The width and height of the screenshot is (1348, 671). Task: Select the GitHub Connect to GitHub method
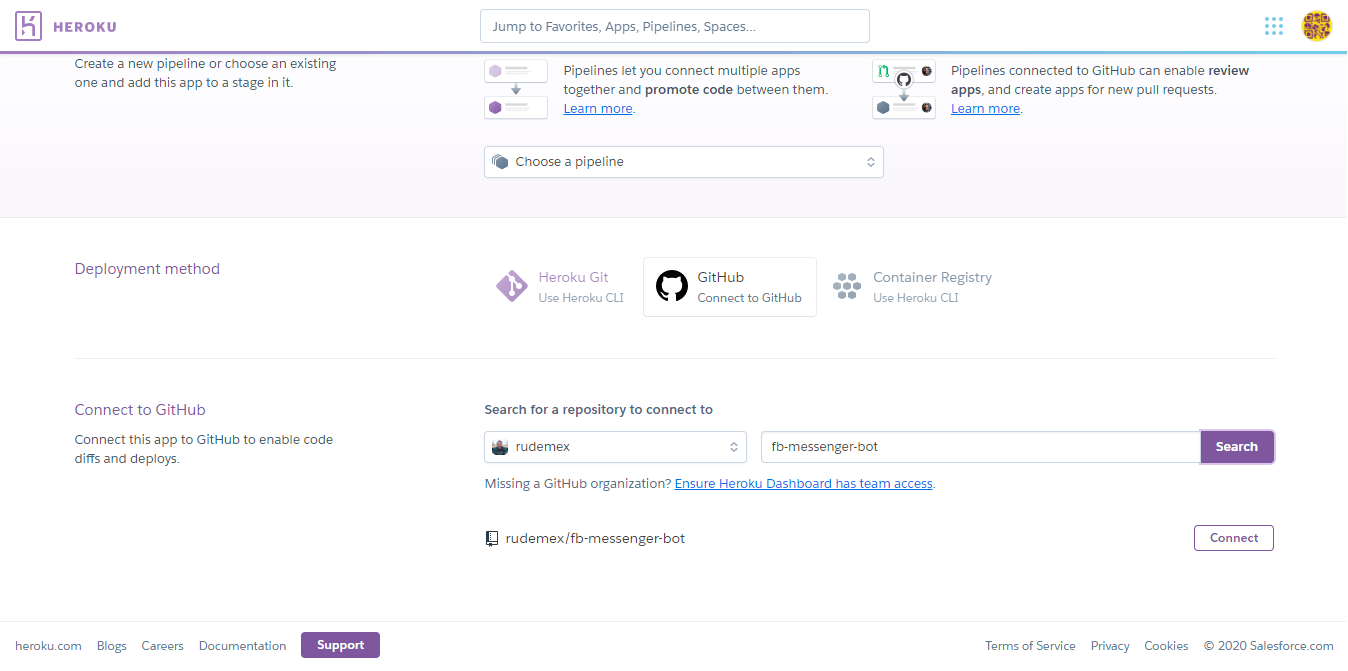pyautogui.click(x=730, y=287)
